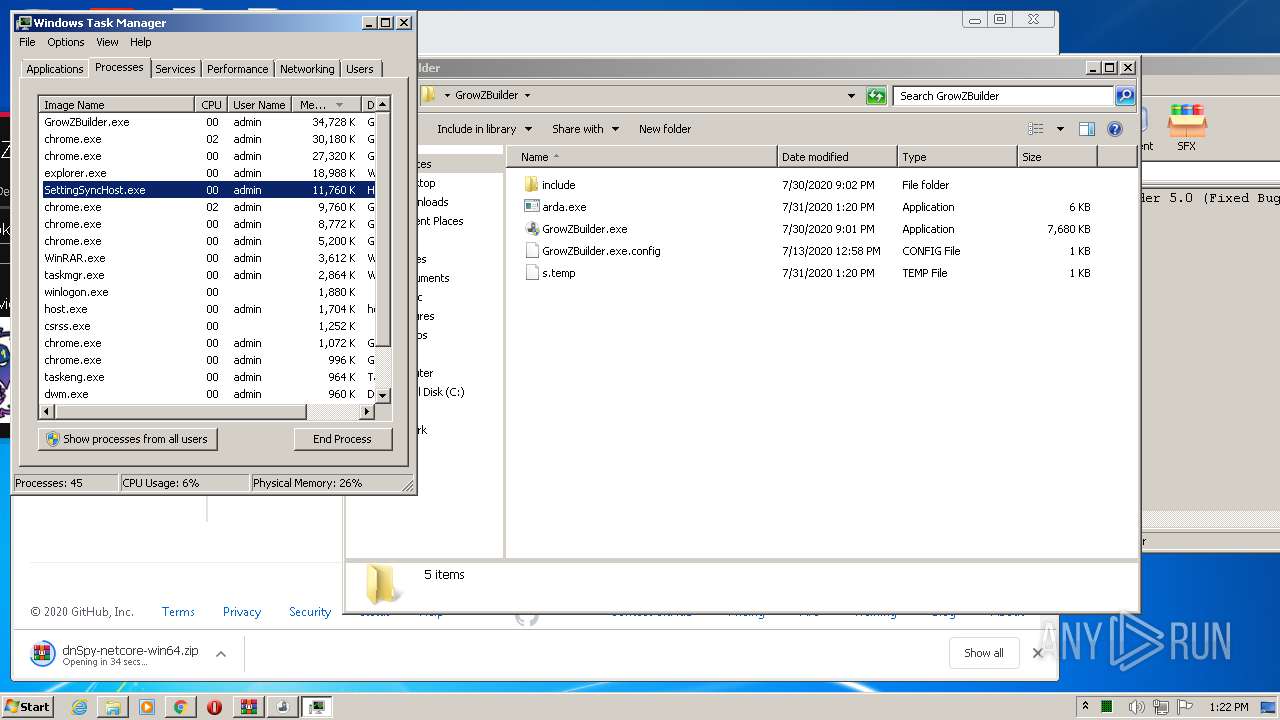This screenshot has width=1280, height=720.
Task: Open Task Manager View menu
Action: click(x=107, y=42)
